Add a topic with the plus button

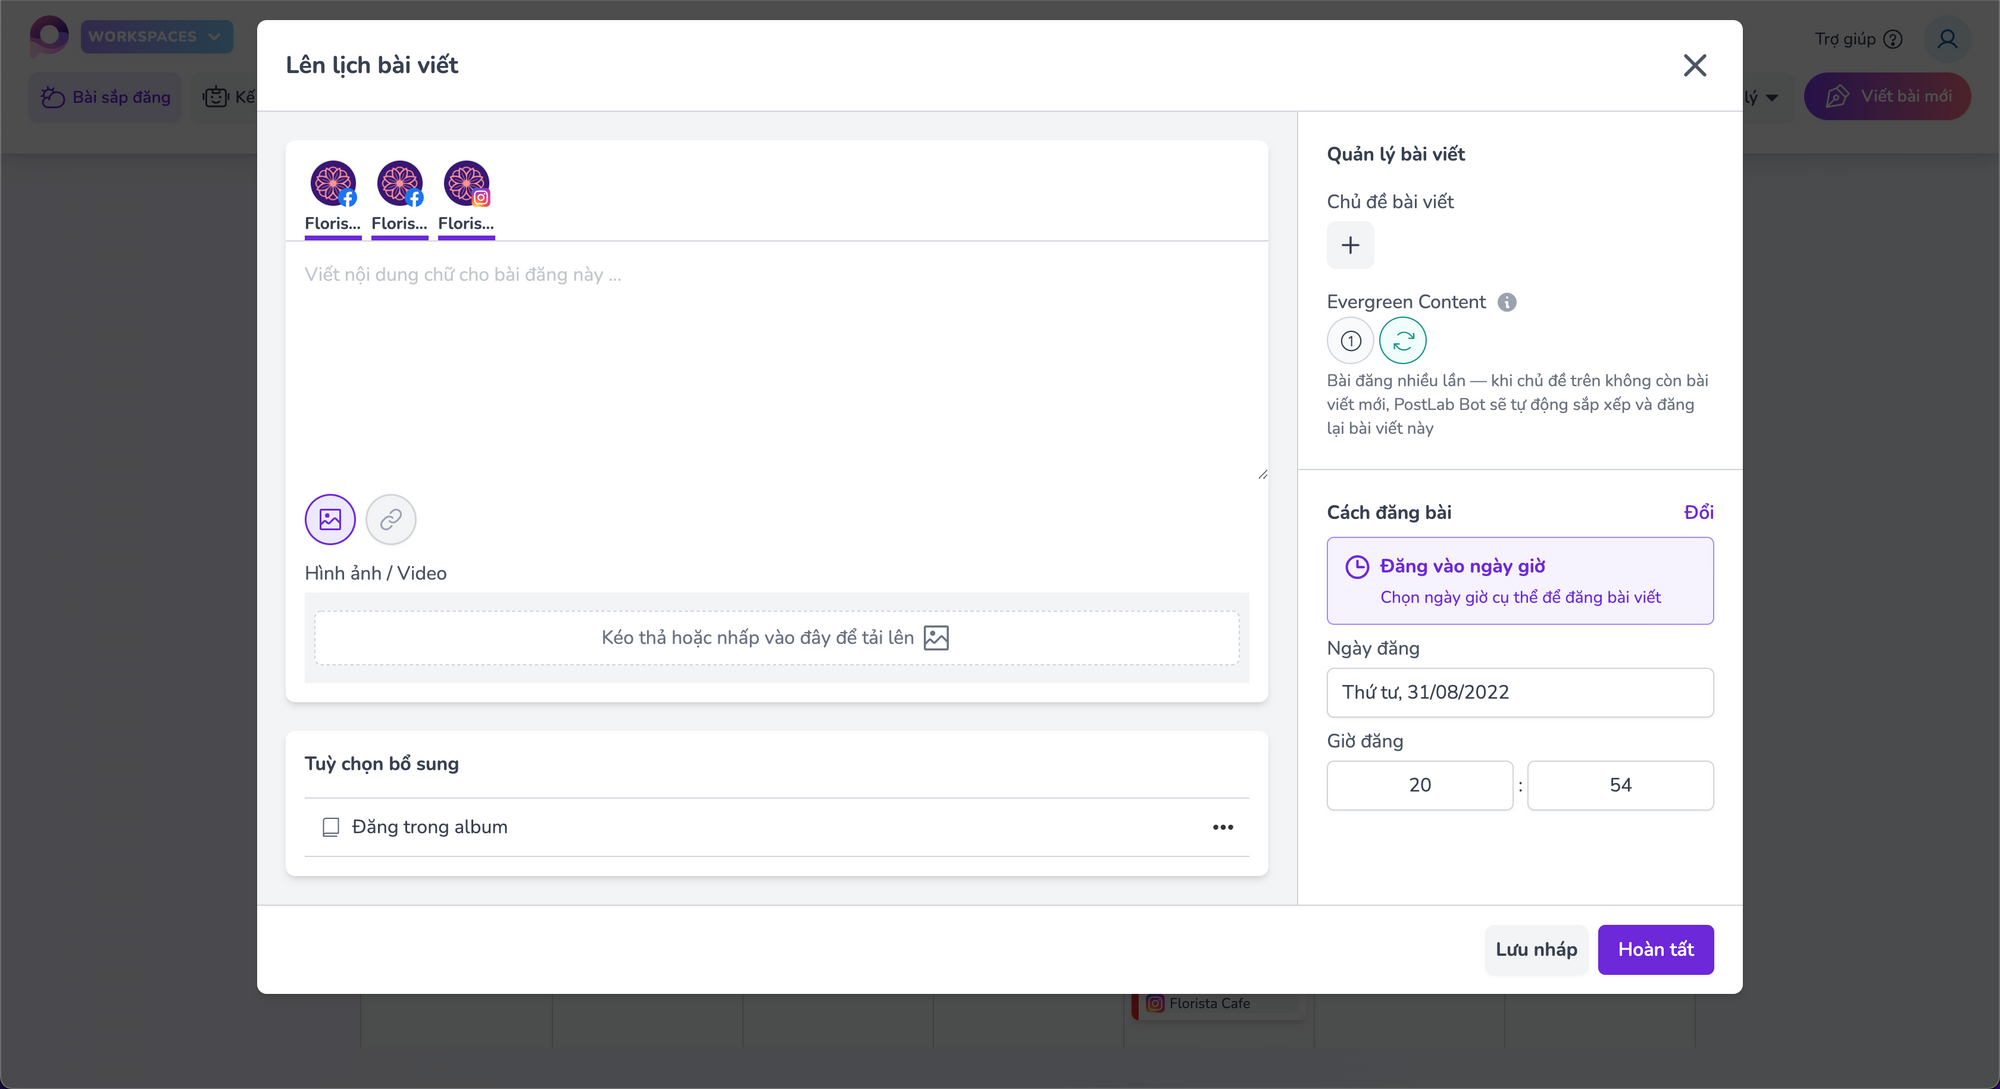tap(1350, 245)
